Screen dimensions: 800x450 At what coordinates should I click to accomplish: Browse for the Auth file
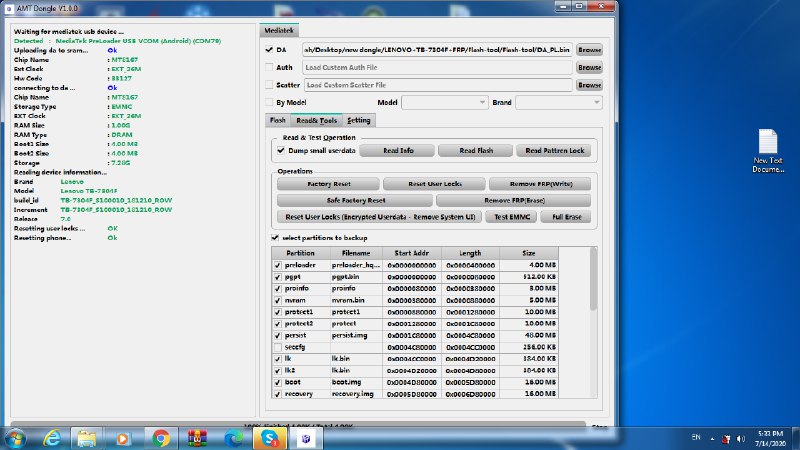[x=589, y=67]
